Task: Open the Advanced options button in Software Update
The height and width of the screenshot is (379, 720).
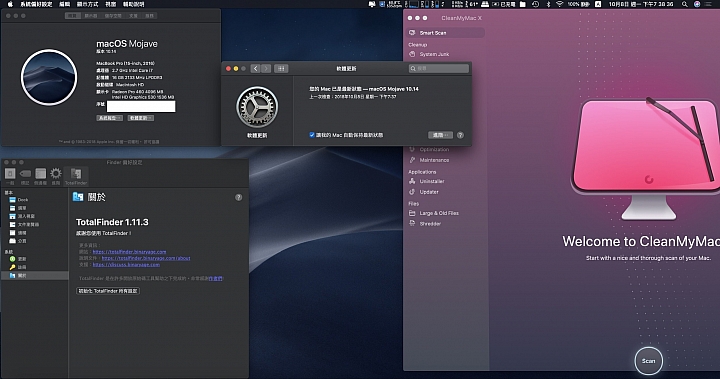Action: [x=440, y=135]
